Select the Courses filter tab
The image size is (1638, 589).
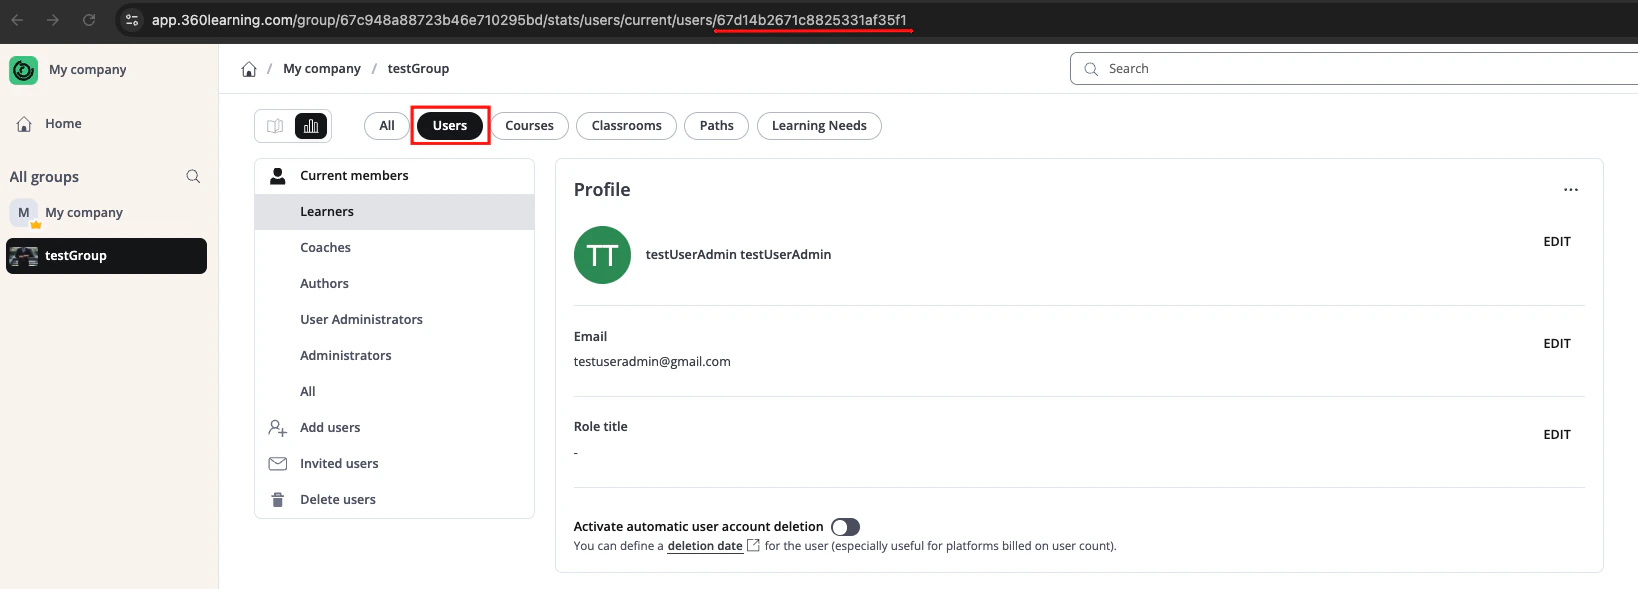pos(529,126)
